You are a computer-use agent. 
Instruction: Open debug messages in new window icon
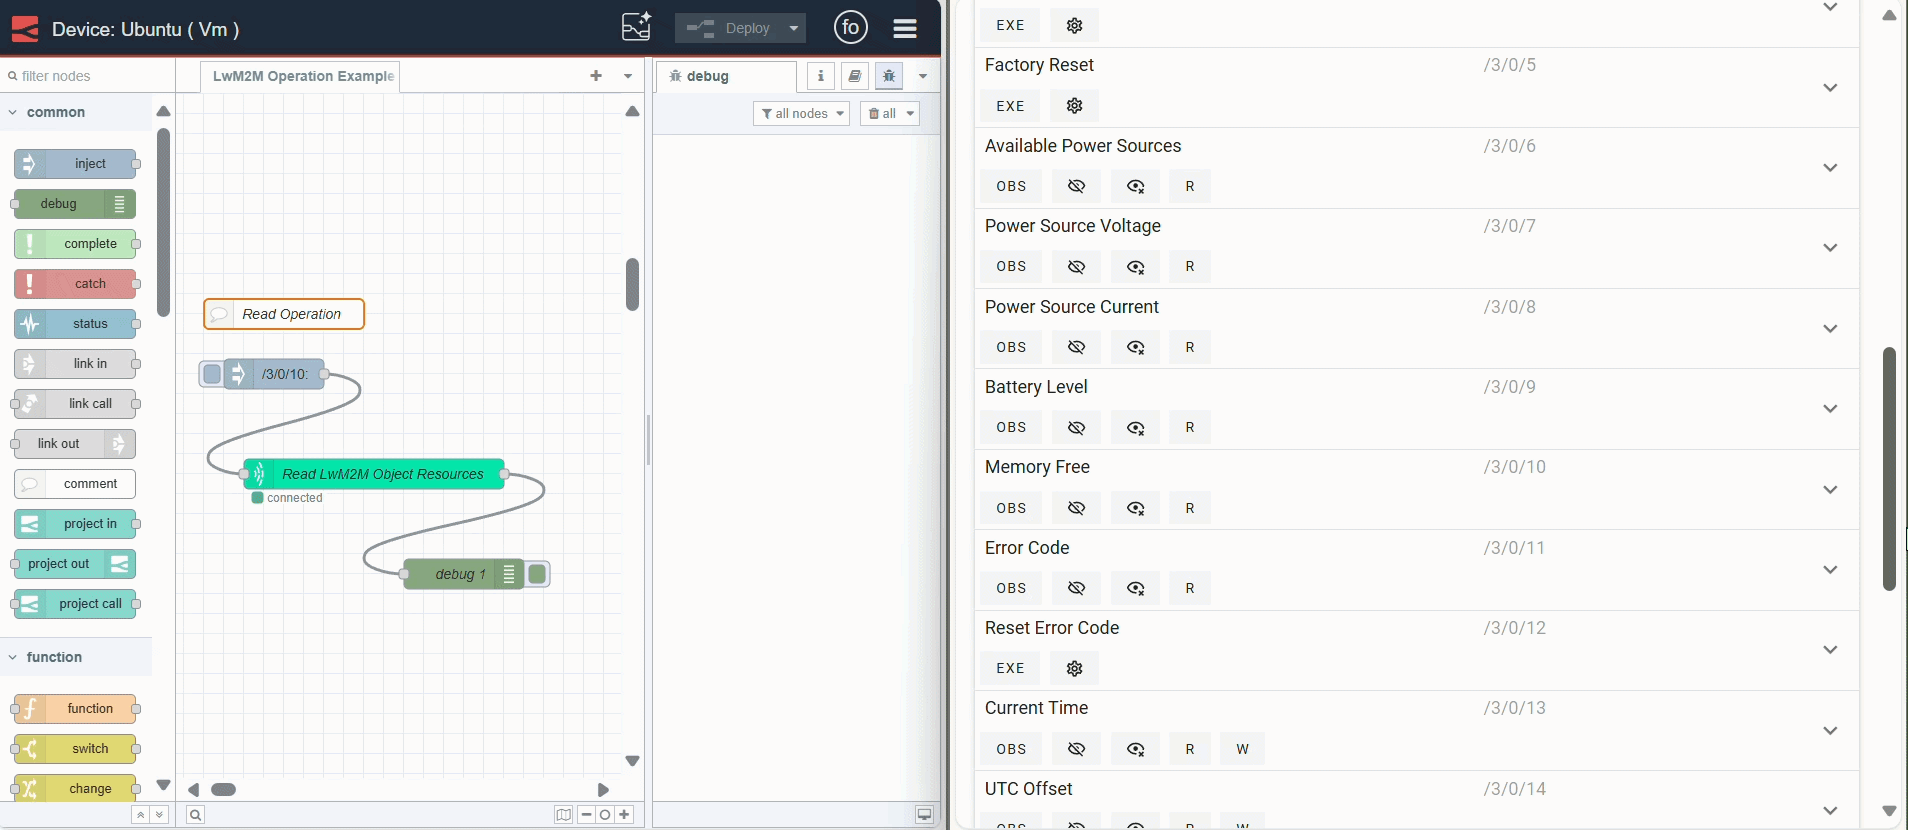pyautogui.click(x=924, y=815)
